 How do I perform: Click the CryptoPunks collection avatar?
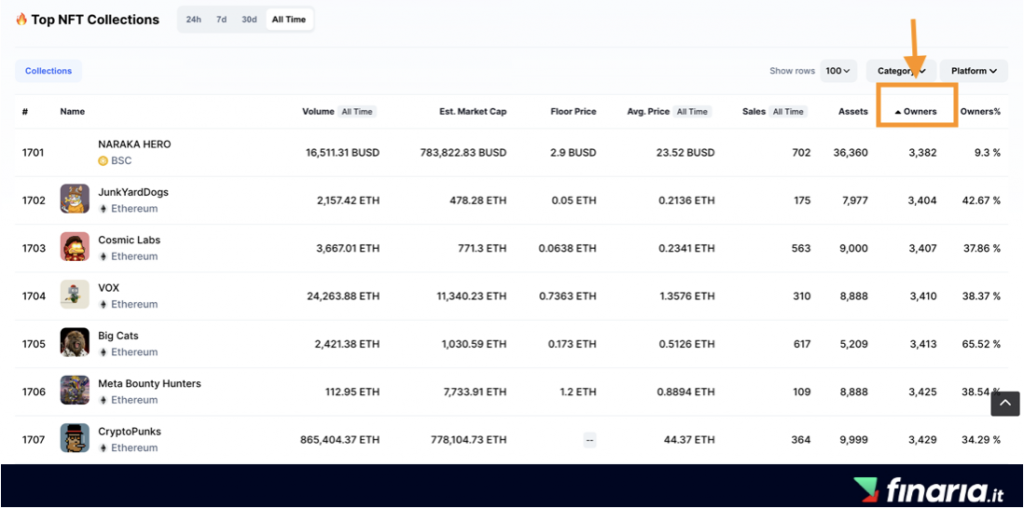click(74, 438)
